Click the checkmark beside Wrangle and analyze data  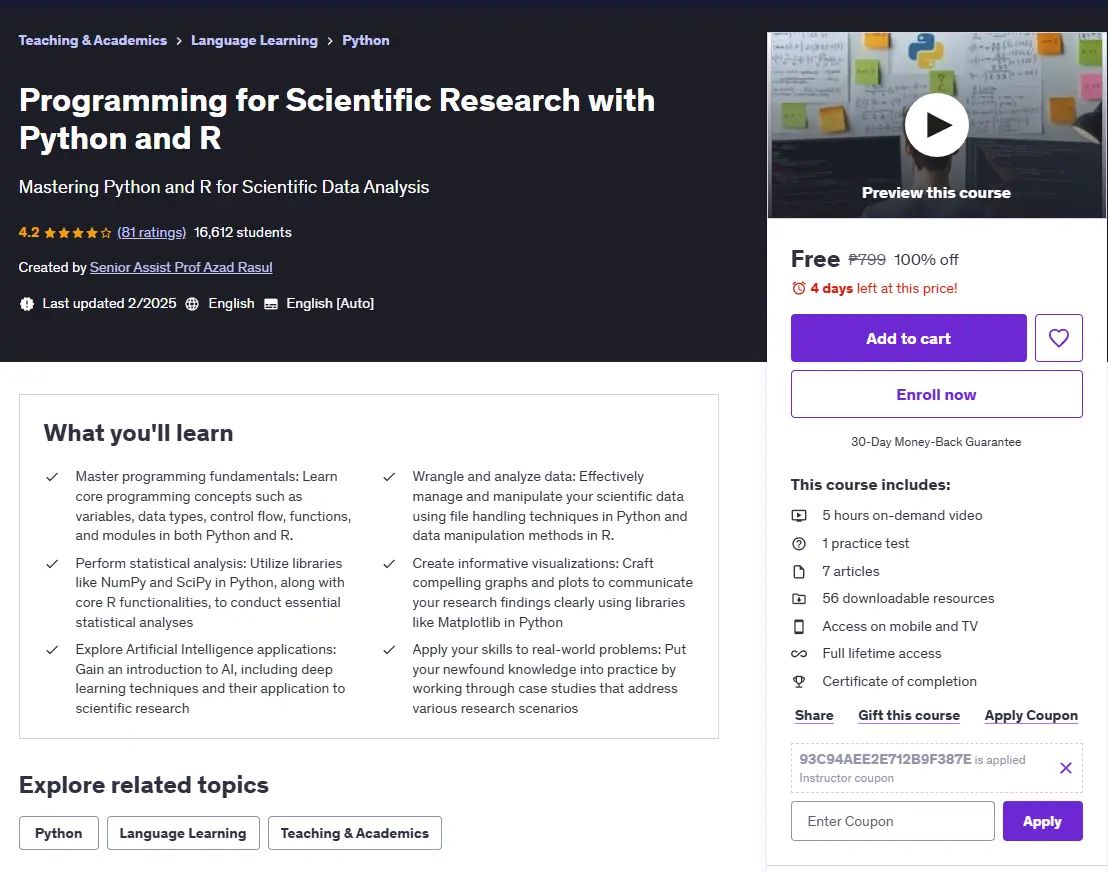coord(389,477)
